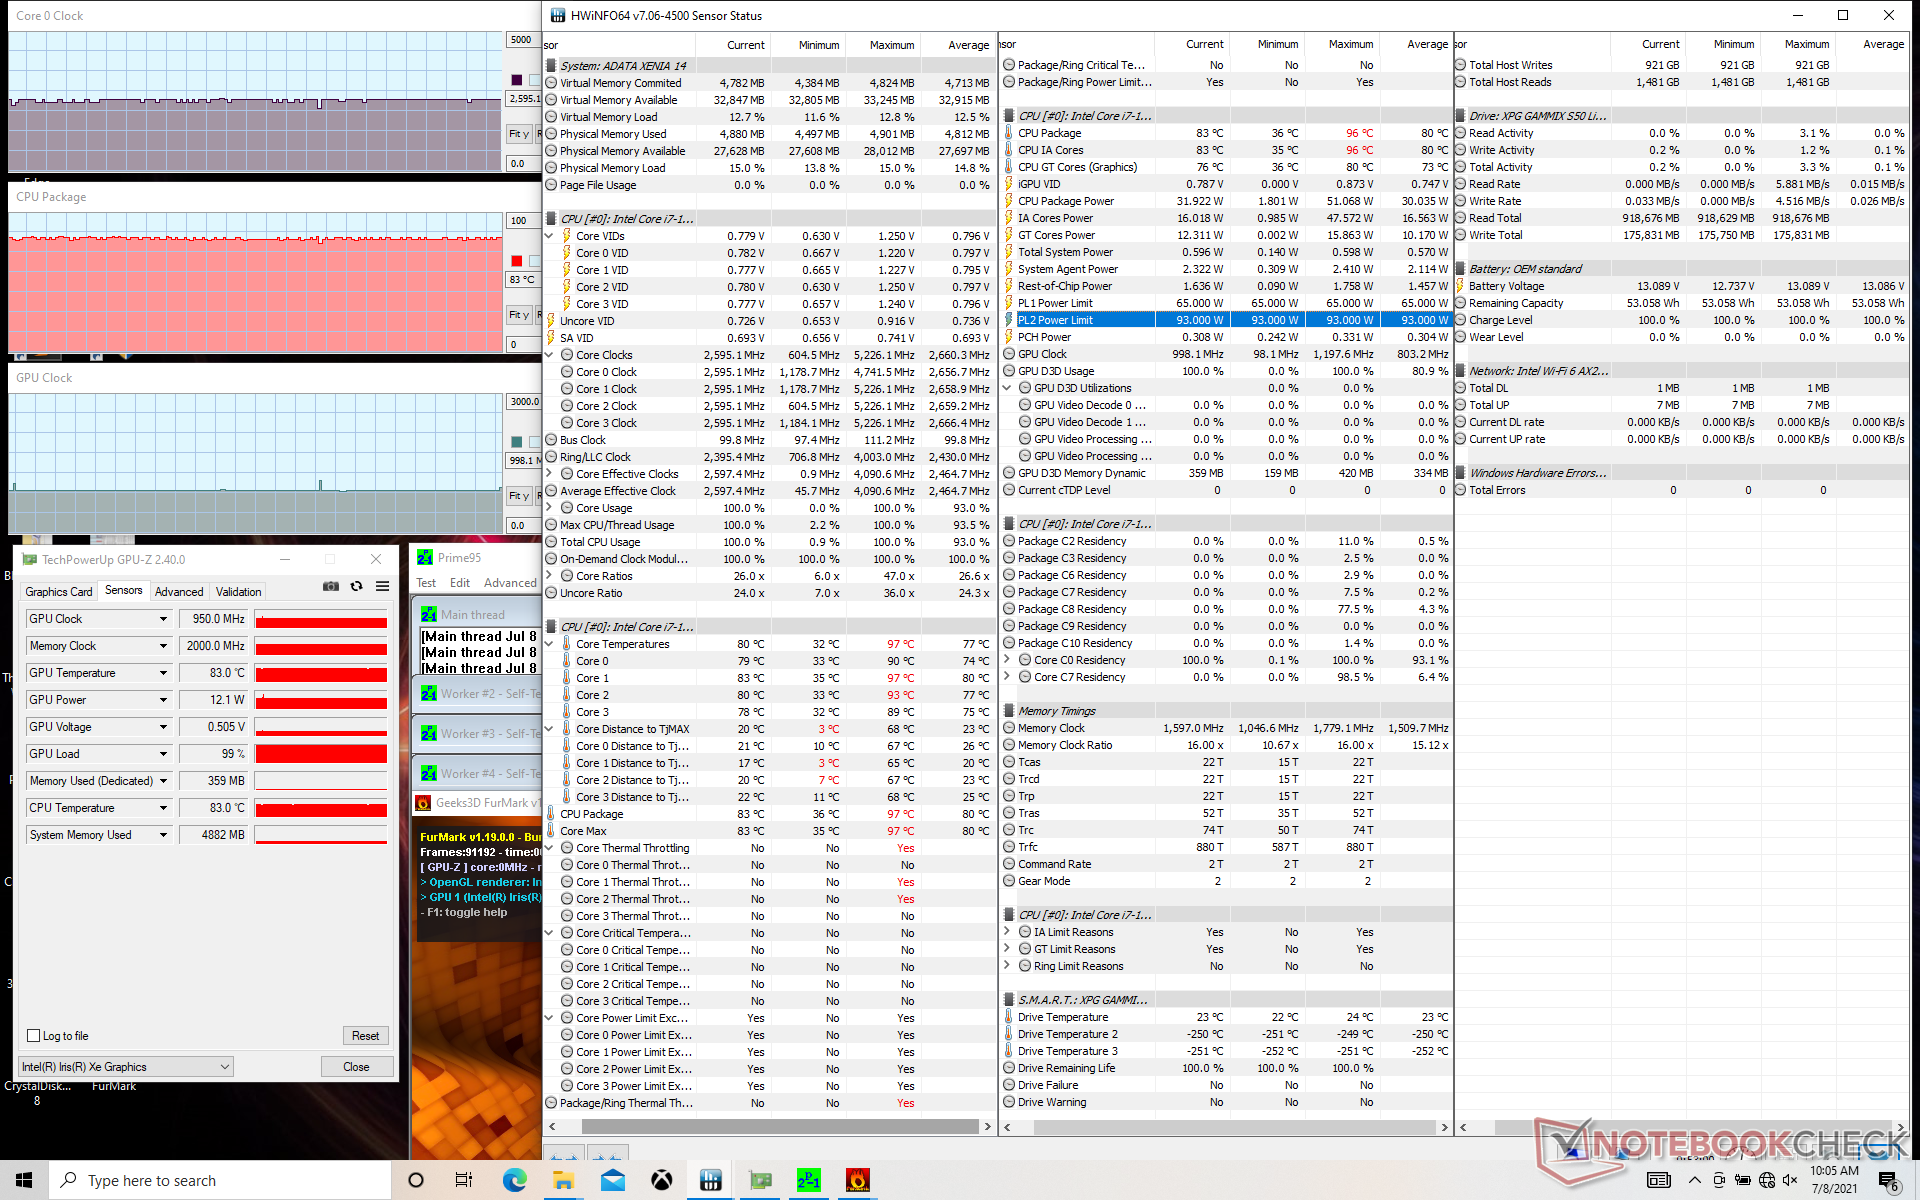Select the PL2 Power Limit row

tap(1226, 320)
